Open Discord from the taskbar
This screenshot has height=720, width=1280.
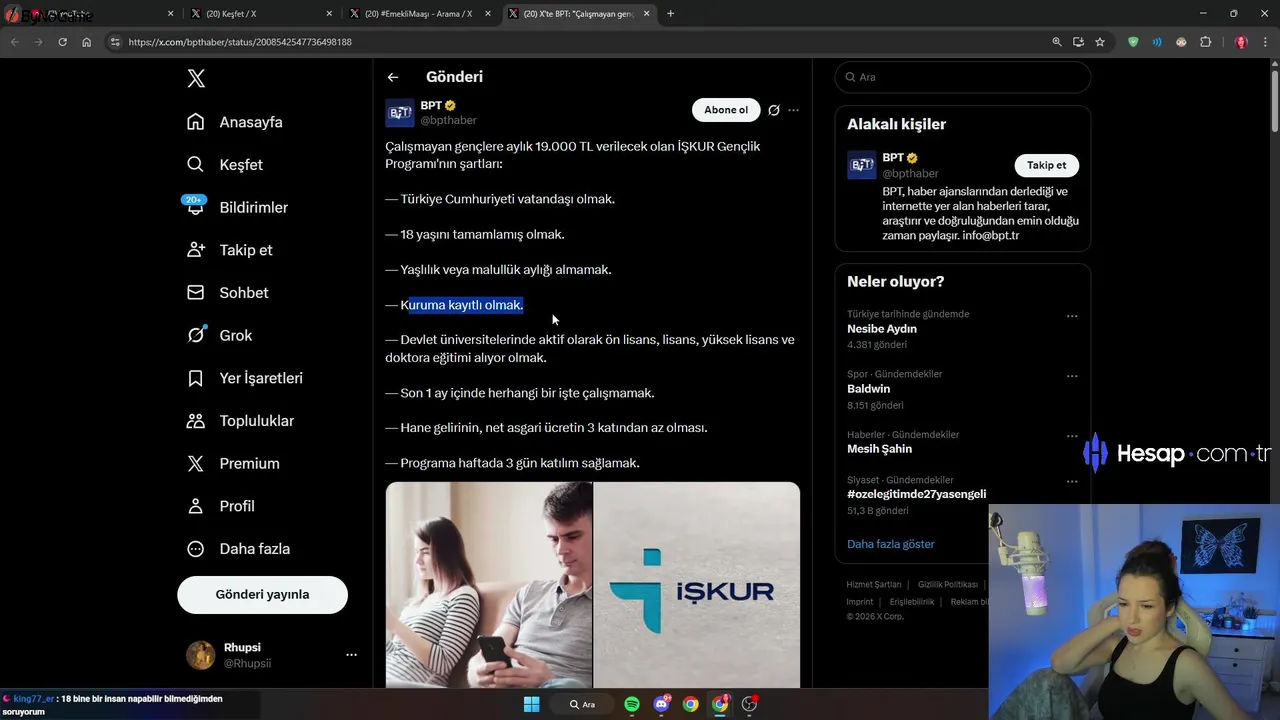point(661,704)
